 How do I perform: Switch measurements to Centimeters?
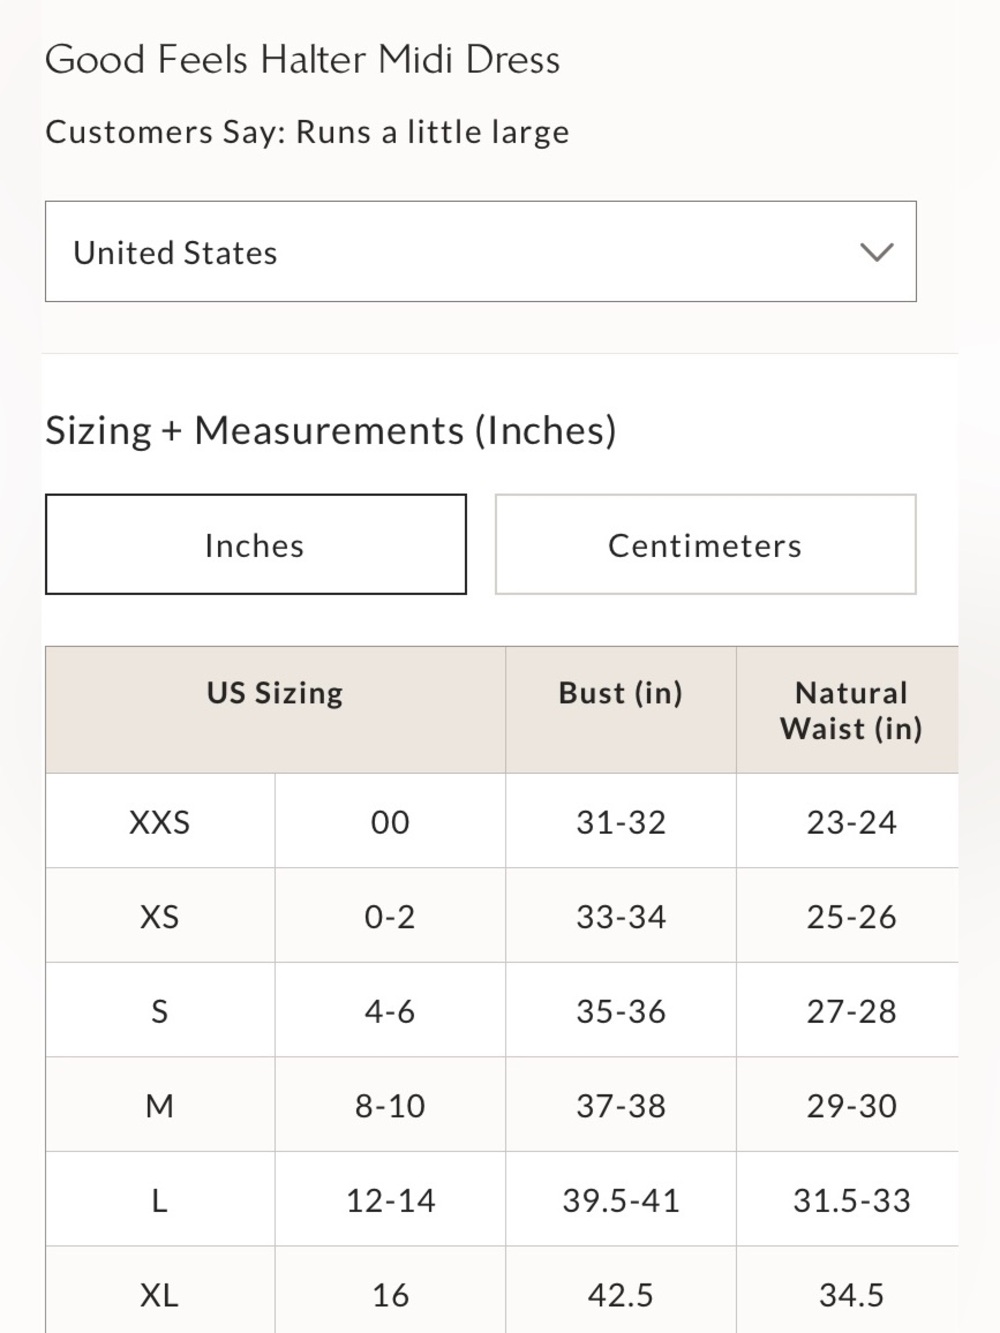pos(705,544)
